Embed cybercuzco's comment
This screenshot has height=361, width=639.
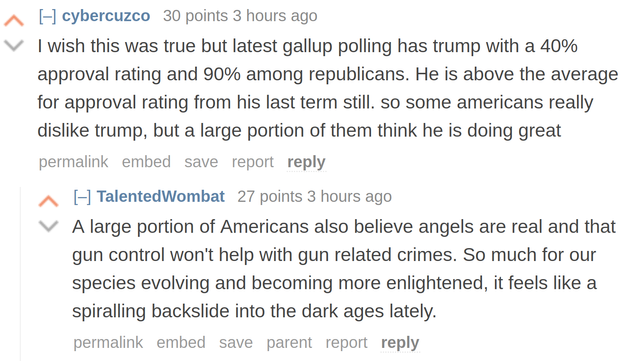tap(146, 162)
